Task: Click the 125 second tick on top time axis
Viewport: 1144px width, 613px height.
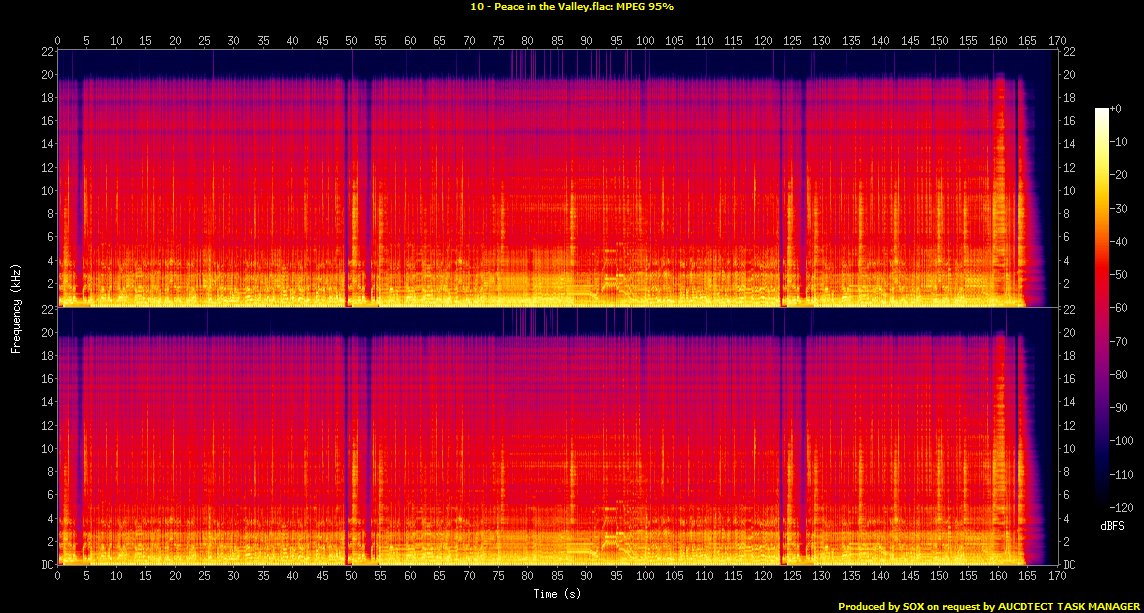Action: (792, 41)
